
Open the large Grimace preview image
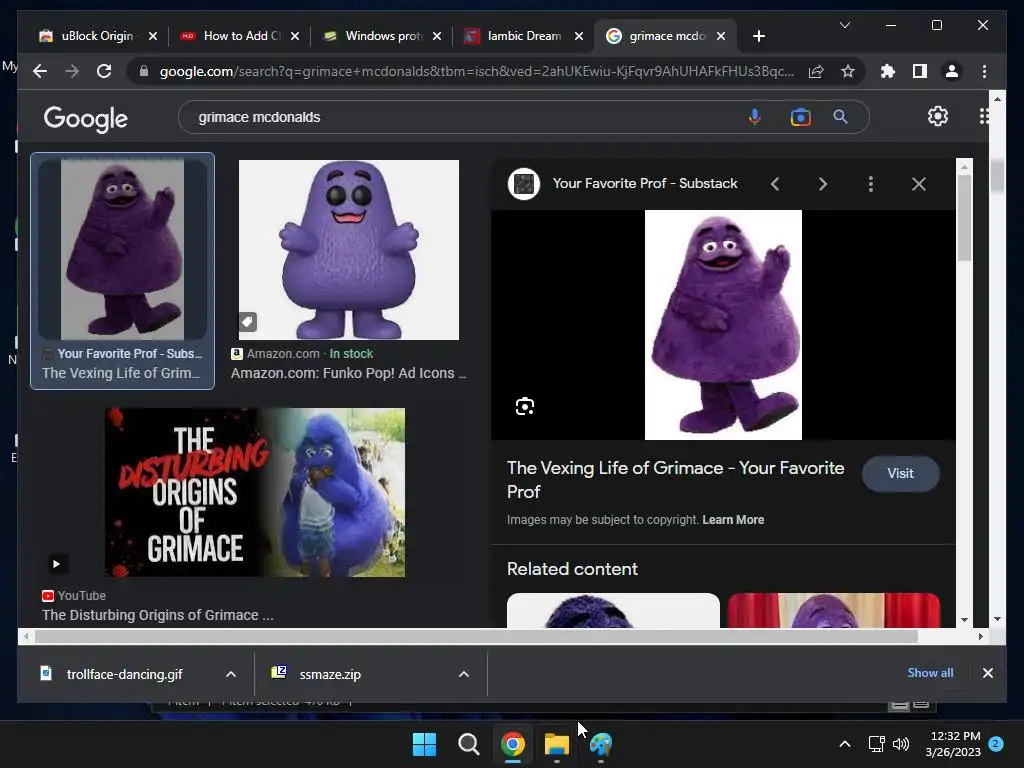[x=723, y=325]
